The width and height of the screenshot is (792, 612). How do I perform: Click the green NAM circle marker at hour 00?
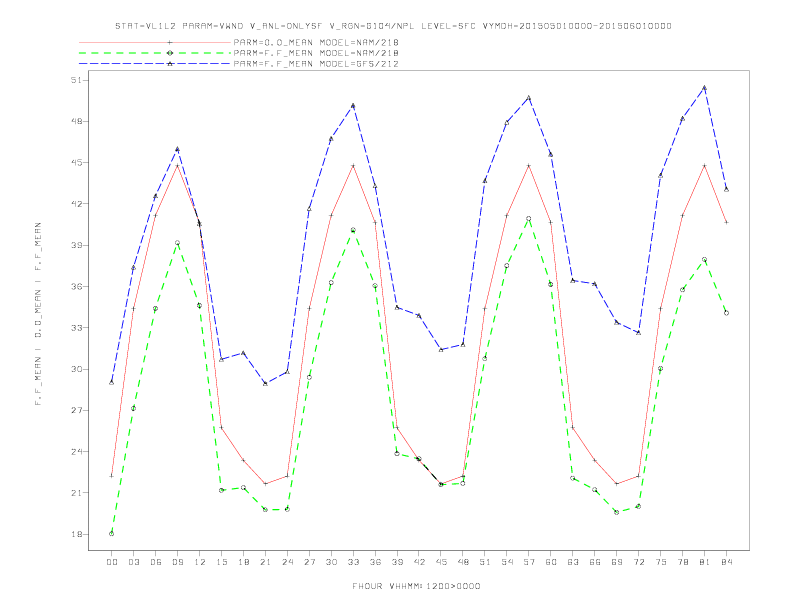tap(112, 534)
